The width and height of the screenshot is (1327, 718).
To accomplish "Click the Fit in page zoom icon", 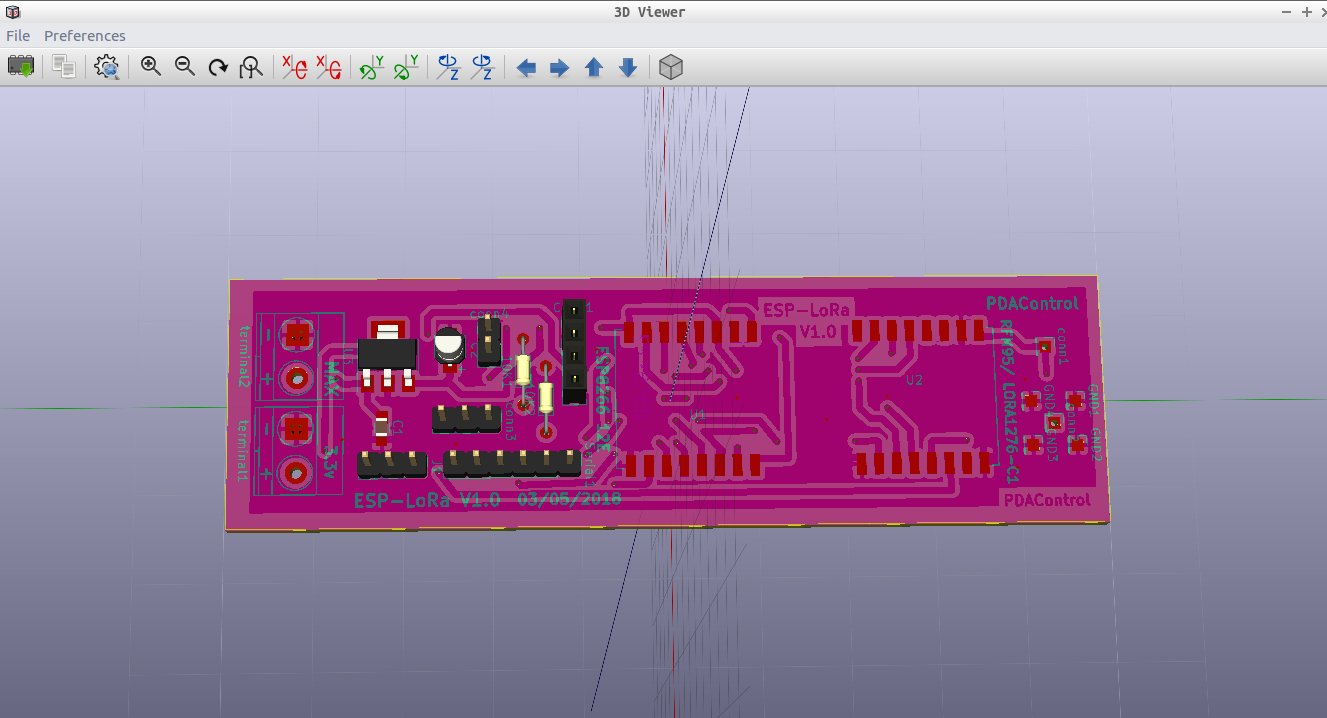I will (x=251, y=67).
